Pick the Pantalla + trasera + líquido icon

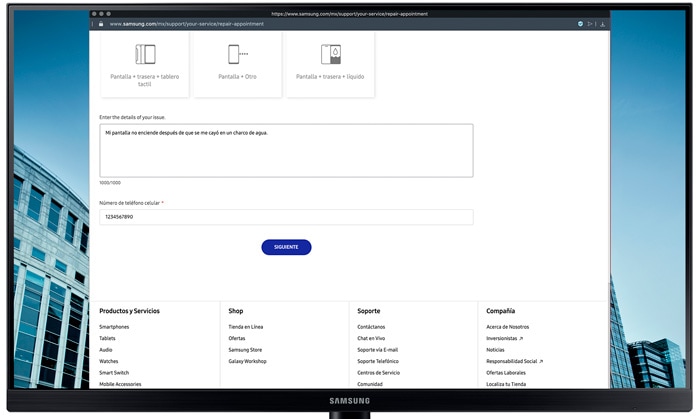pyautogui.click(x=330, y=54)
